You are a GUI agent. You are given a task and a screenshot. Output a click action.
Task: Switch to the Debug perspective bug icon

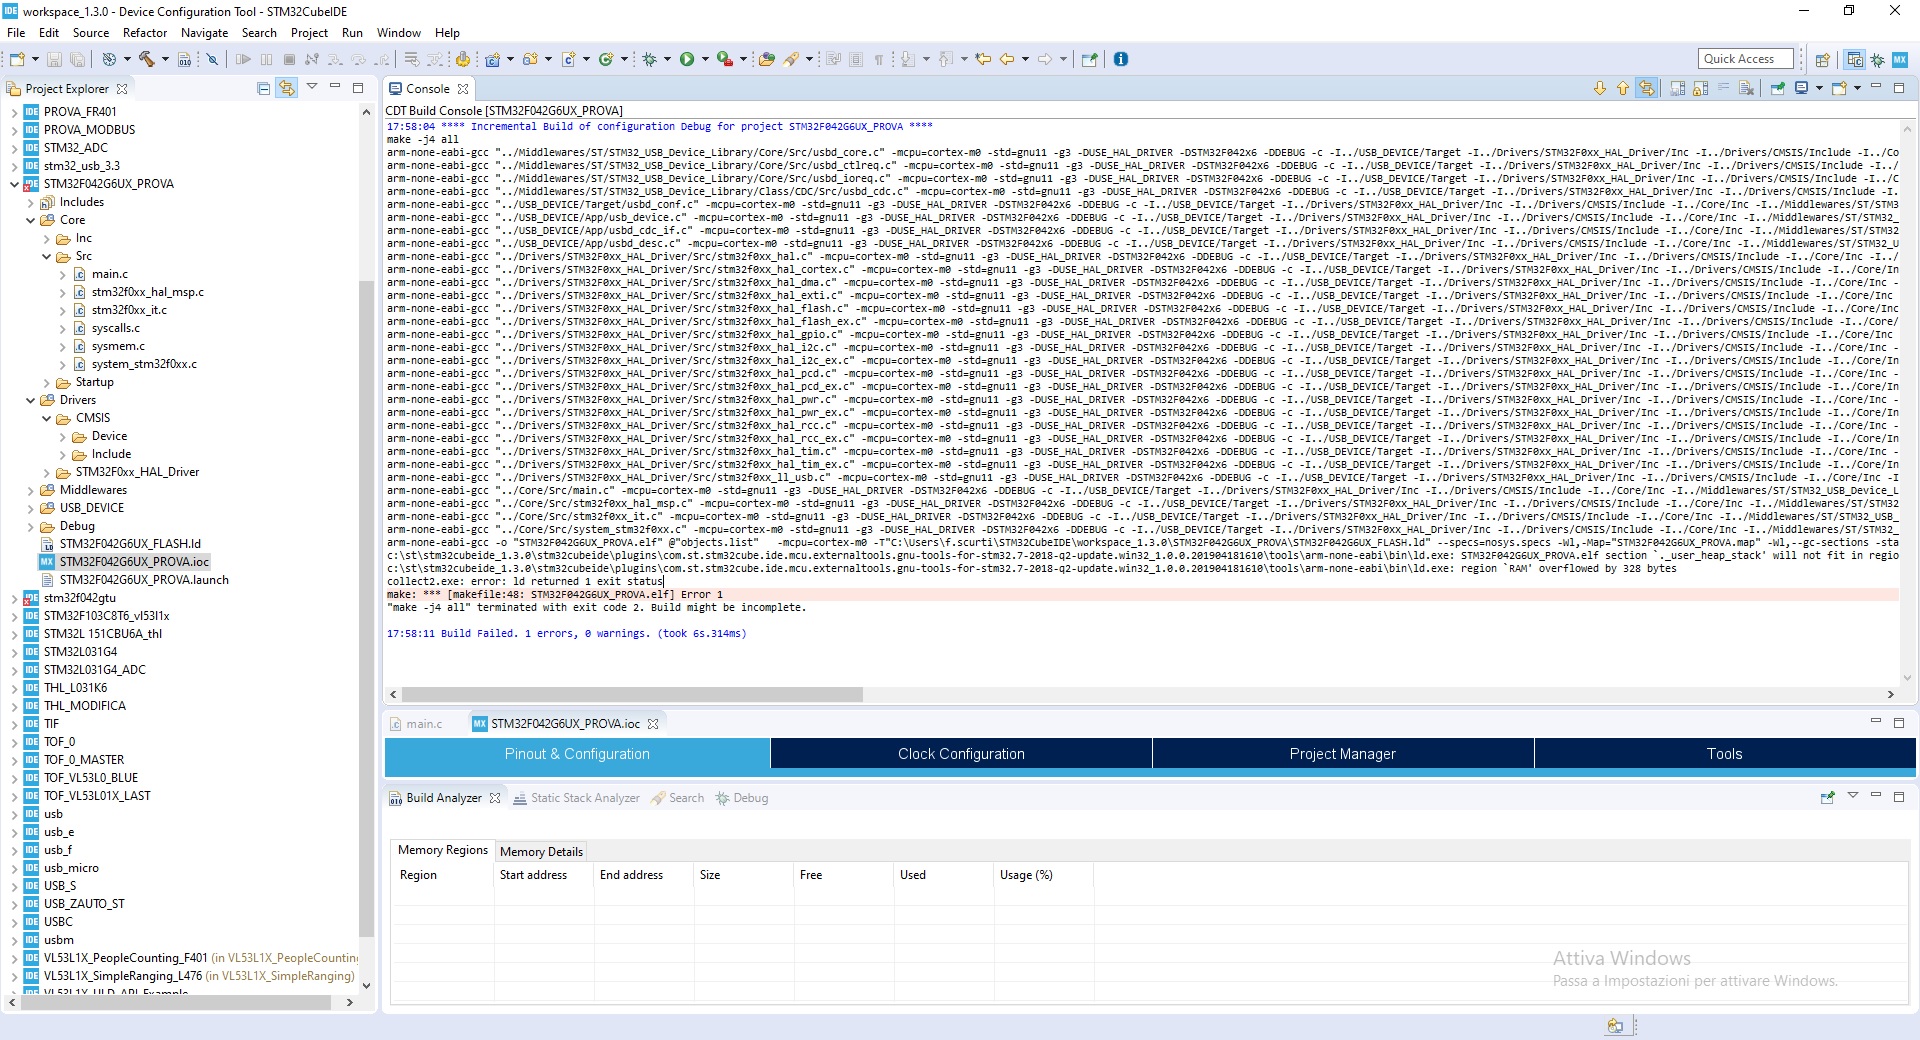[x=1877, y=60]
